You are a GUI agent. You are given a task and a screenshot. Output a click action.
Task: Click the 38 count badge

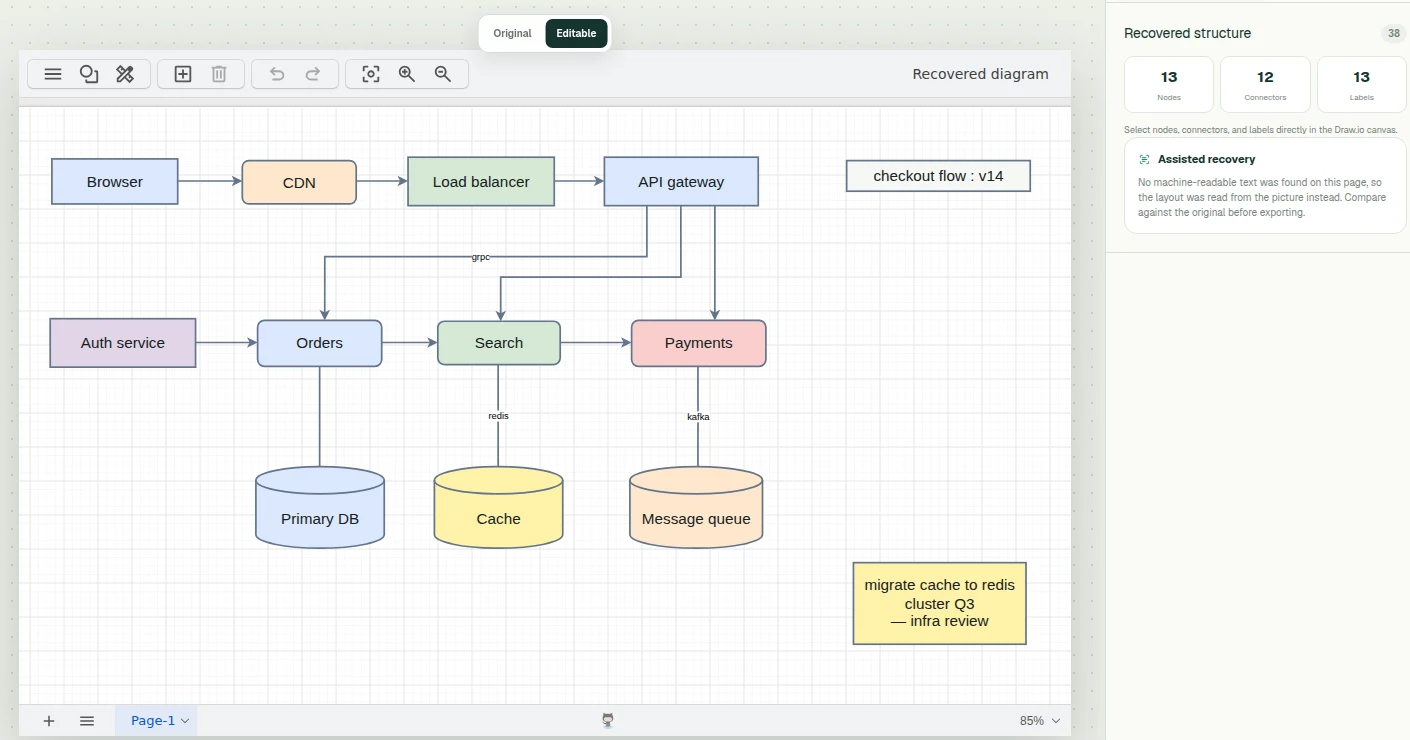(x=1394, y=34)
